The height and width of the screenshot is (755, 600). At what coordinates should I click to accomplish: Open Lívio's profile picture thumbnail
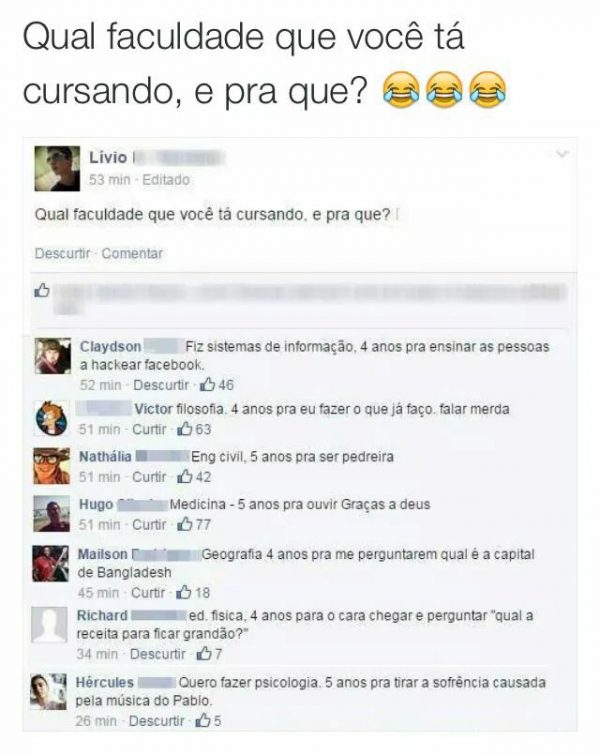point(57,169)
